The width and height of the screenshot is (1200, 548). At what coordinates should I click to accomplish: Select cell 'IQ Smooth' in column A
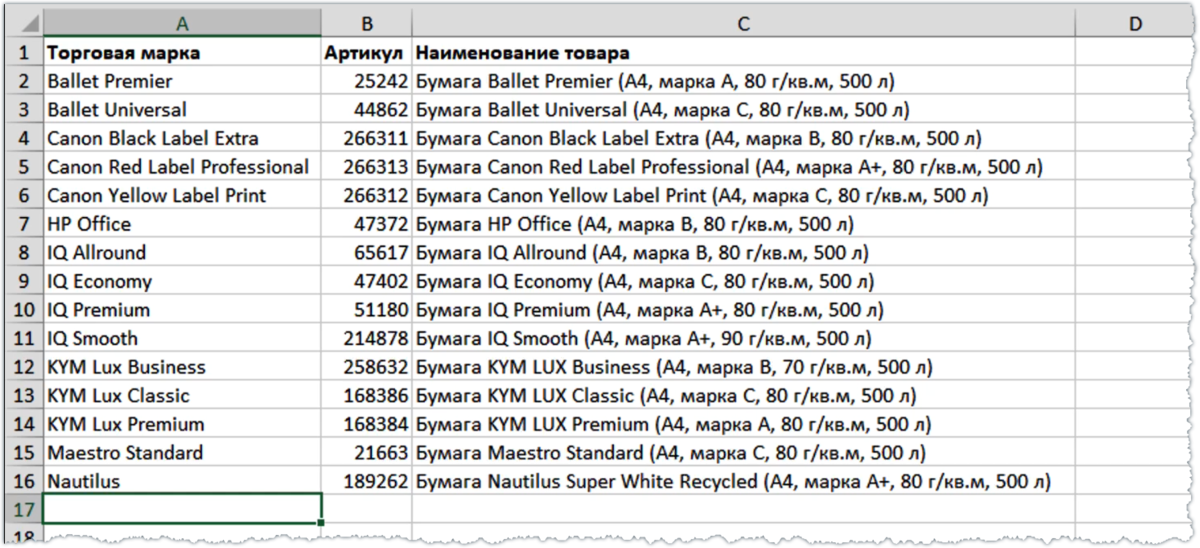coord(182,338)
